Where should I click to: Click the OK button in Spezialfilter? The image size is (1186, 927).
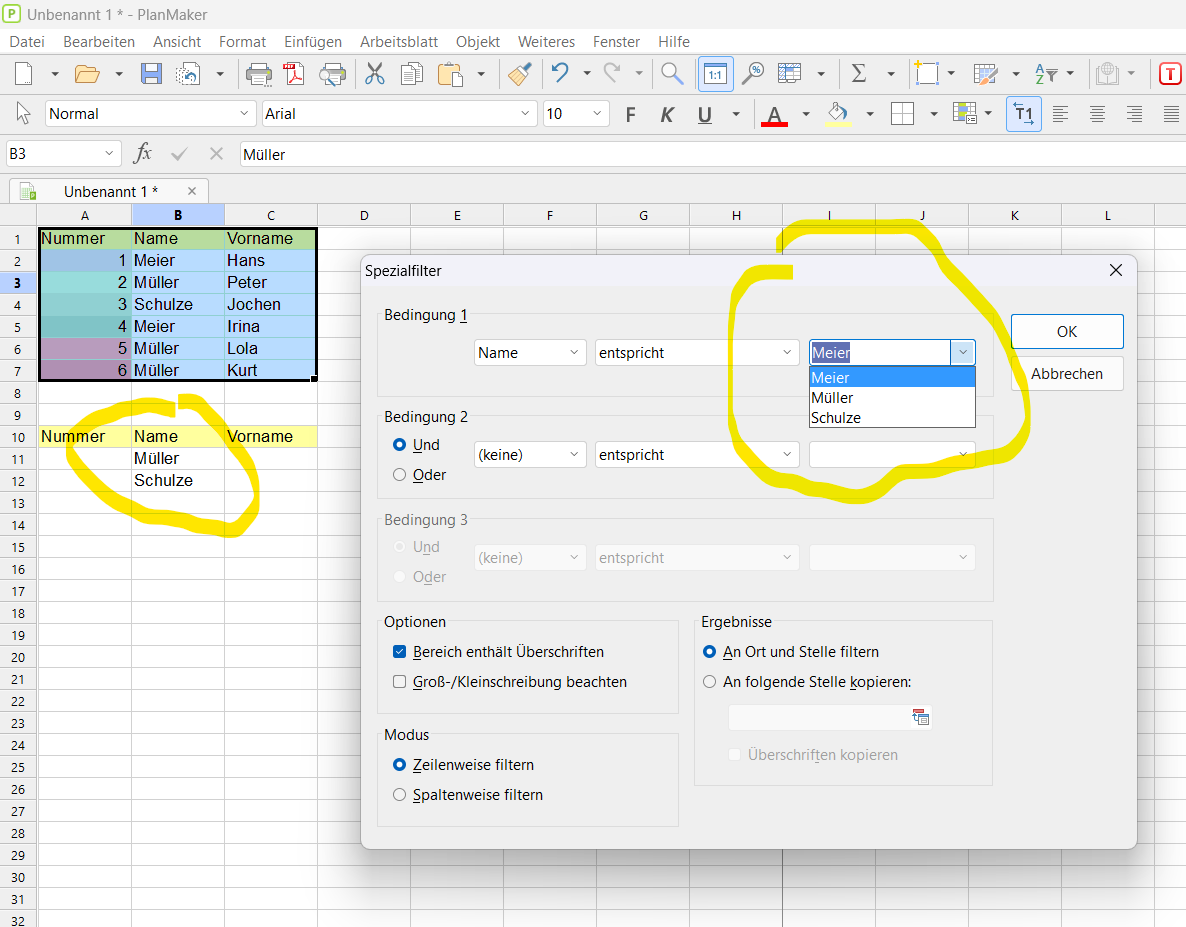tap(1066, 332)
